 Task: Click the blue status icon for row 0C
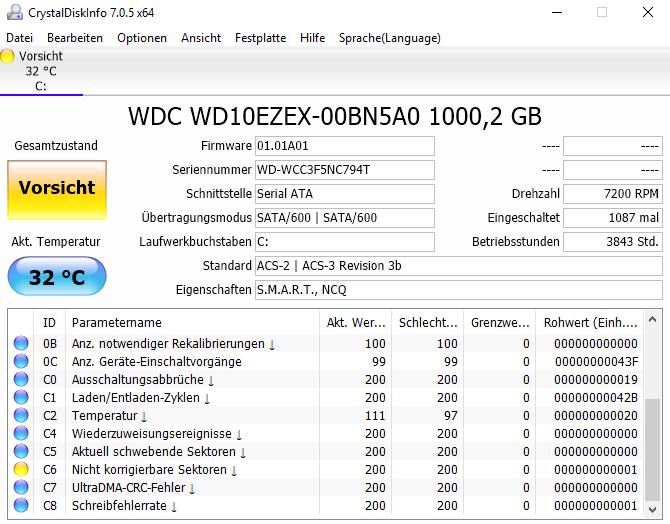tap(21, 361)
